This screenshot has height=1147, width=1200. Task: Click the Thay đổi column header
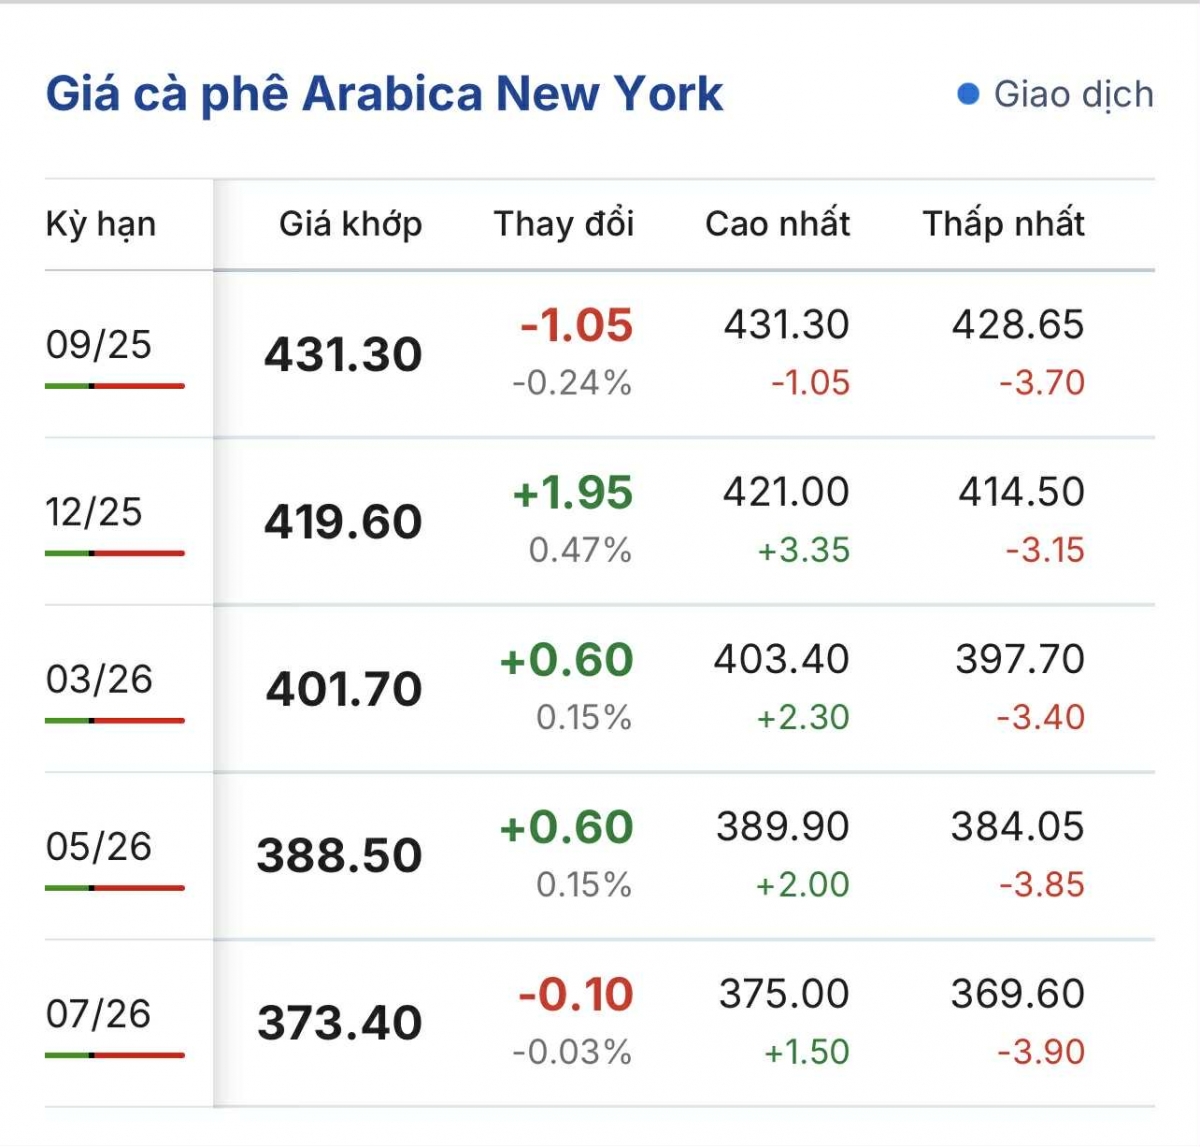click(x=564, y=223)
